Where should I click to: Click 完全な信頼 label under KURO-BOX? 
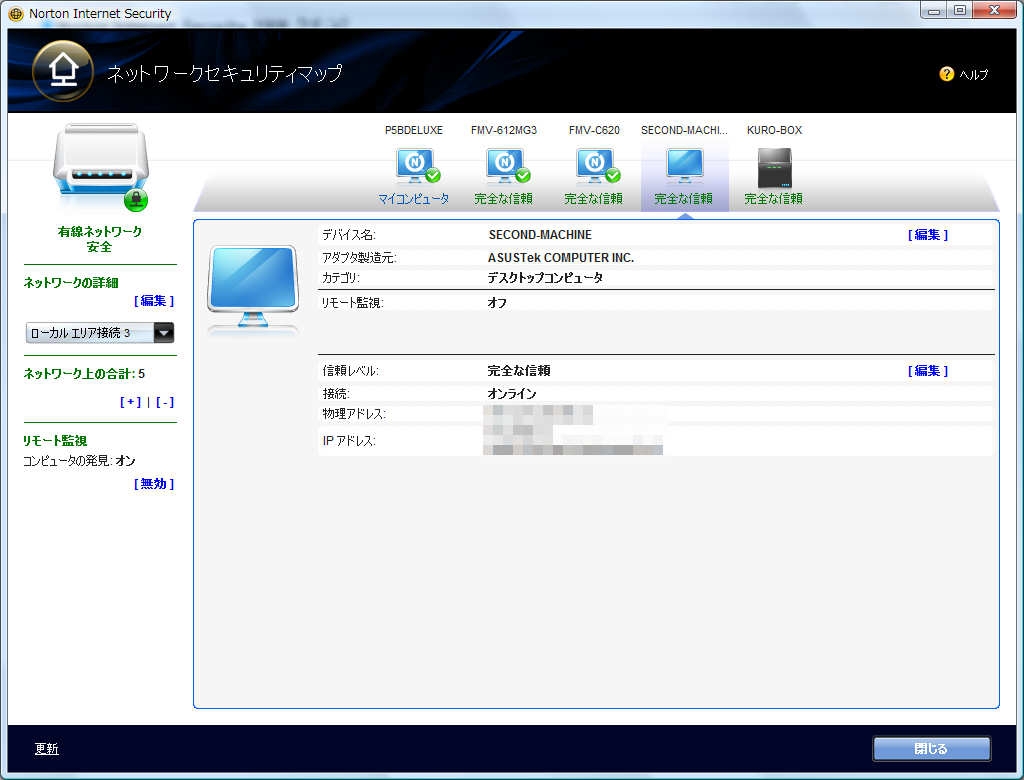[774, 199]
